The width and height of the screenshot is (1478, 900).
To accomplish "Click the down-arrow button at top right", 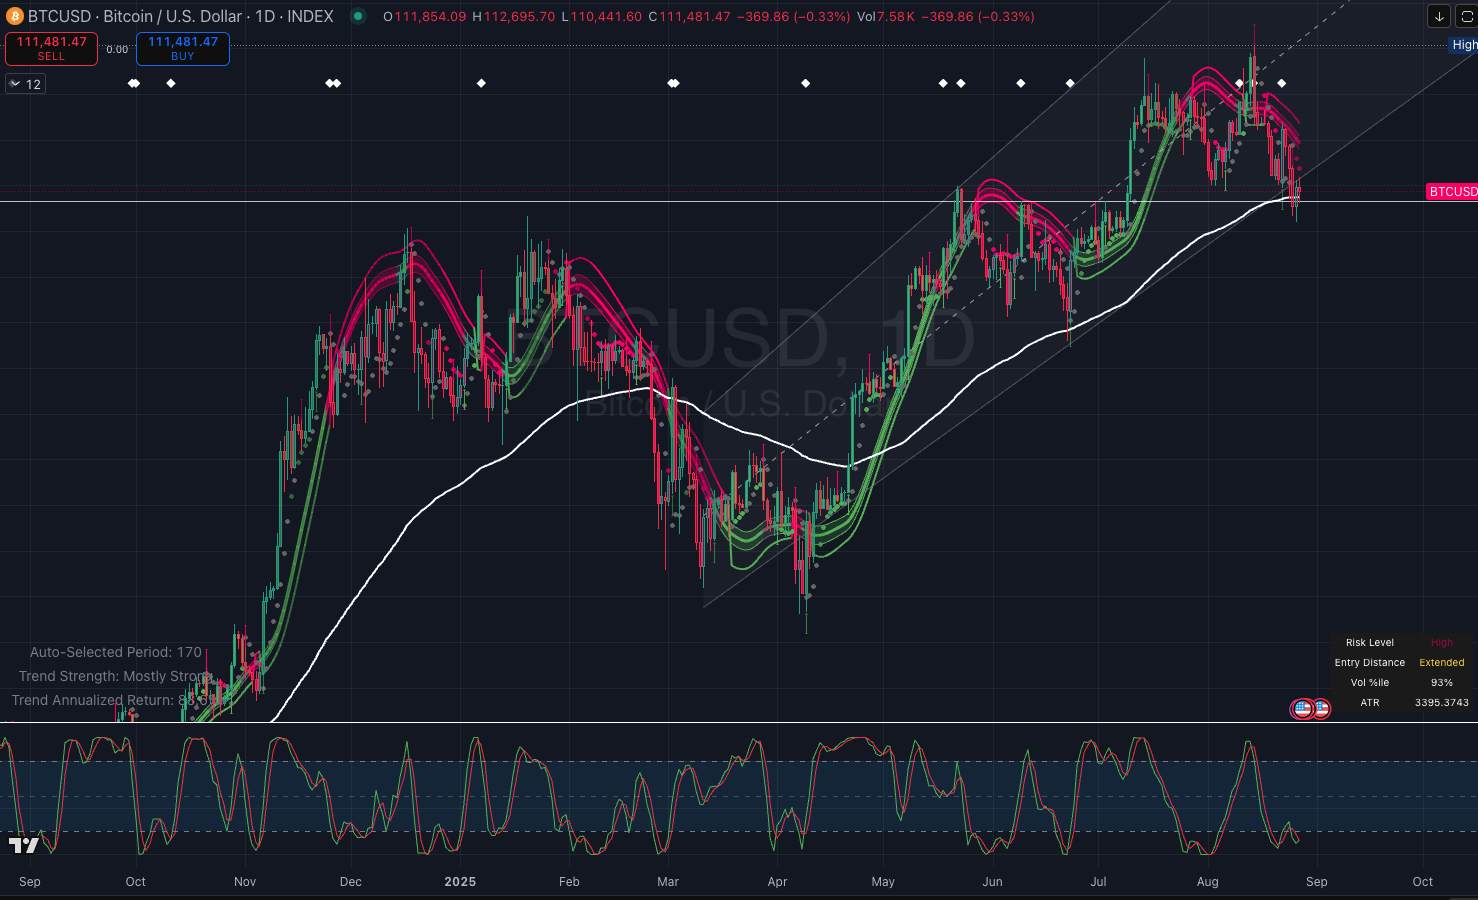I will 1438,16.
